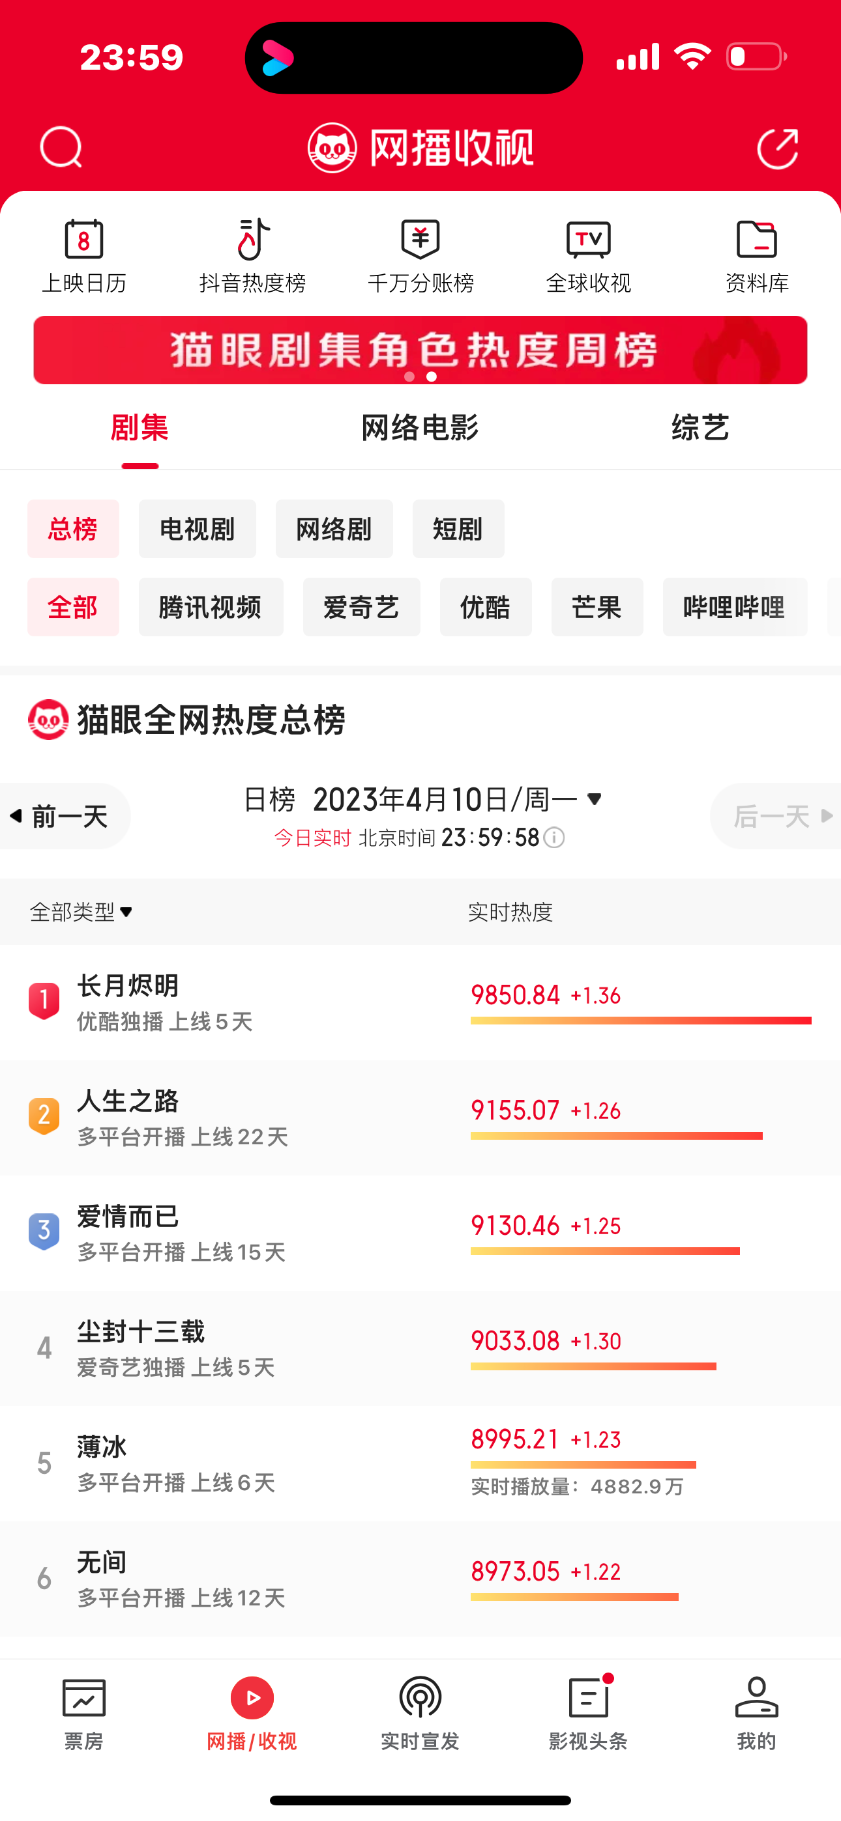The image size is (841, 1821).
Task: Select the 腾讯视频 platform filter
Action: pyautogui.click(x=210, y=607)
